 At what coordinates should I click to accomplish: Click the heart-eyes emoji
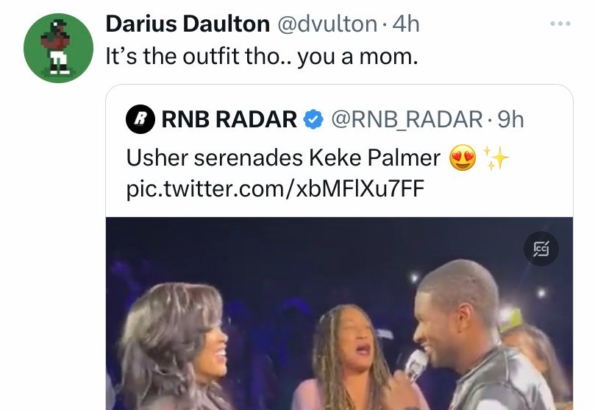(463, 158)
